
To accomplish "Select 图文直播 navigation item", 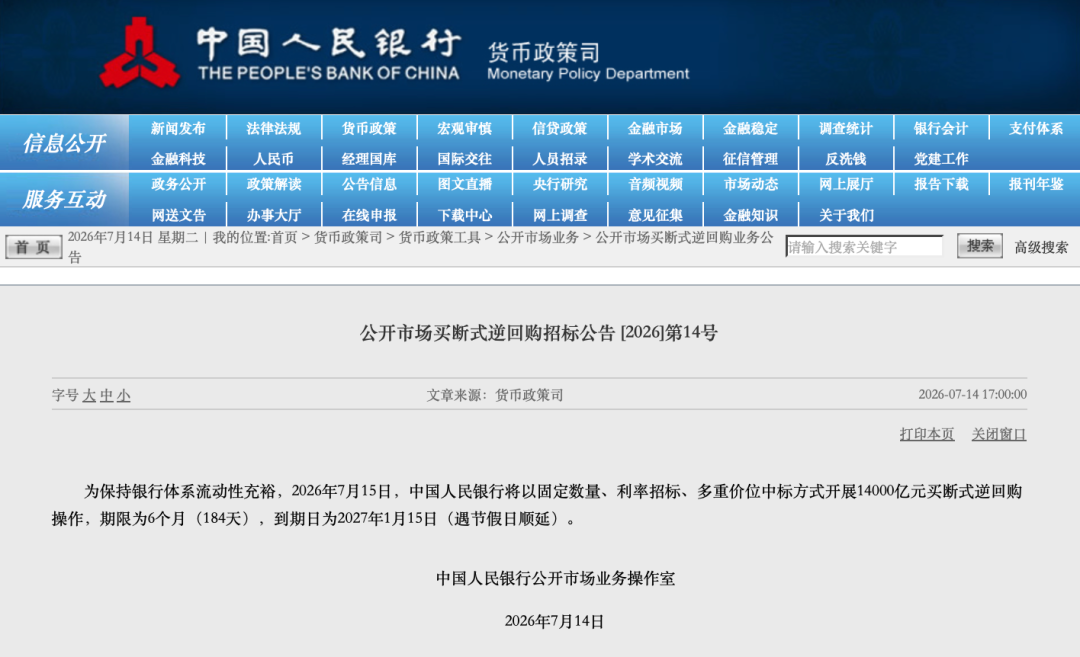I will [x=464, y=185].
